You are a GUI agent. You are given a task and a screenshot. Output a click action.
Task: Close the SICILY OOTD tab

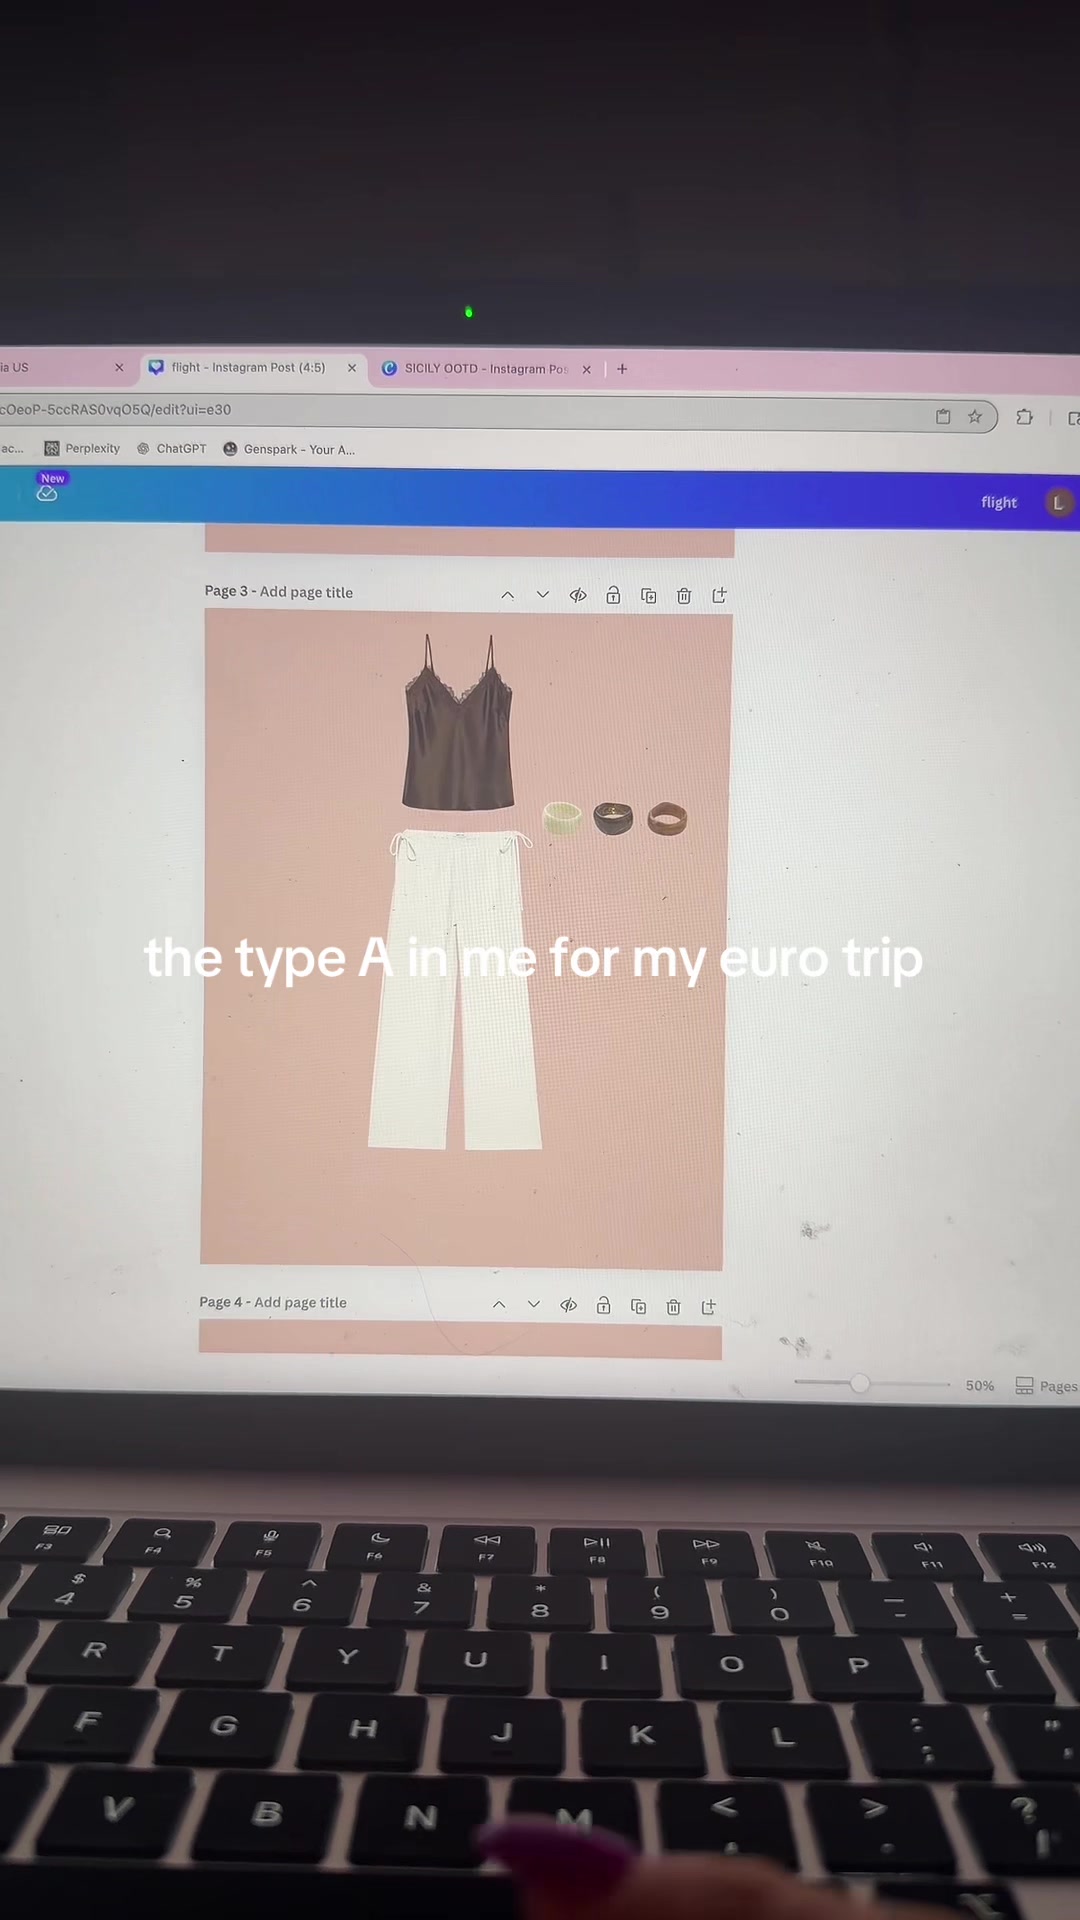point(587,369)
